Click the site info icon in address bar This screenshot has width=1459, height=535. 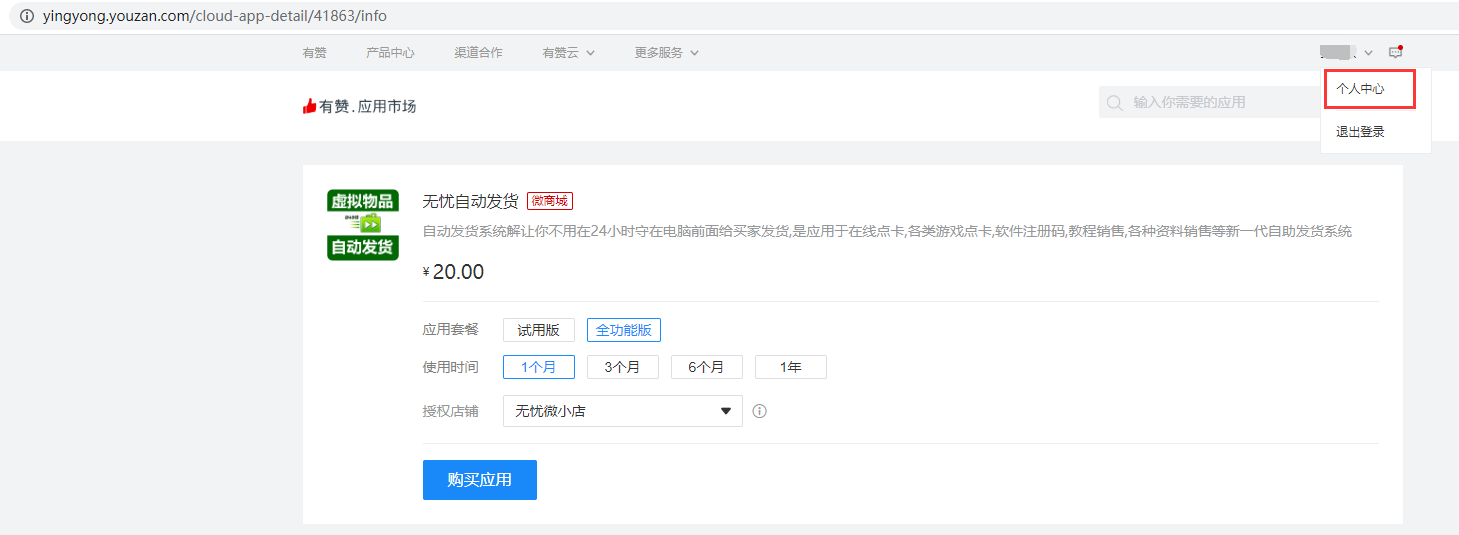26,16
